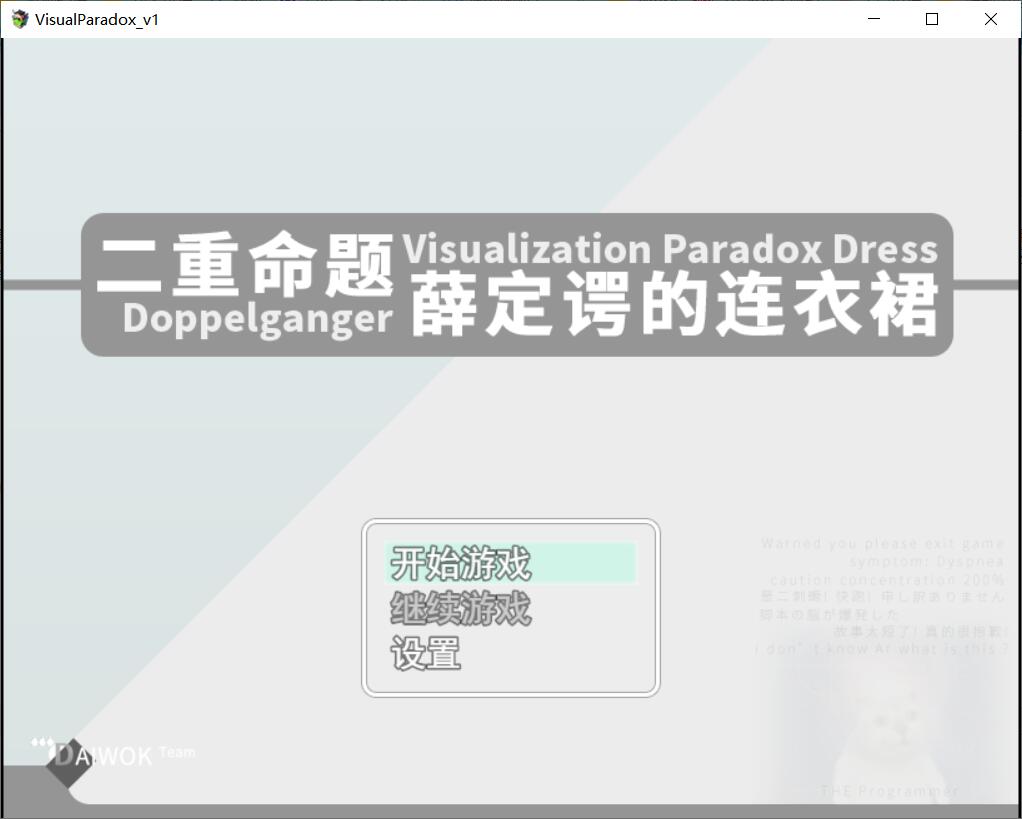Click the 薛定谔的连衣裙 subtitle text
The image size is (1022, 819).
point(675,305)
